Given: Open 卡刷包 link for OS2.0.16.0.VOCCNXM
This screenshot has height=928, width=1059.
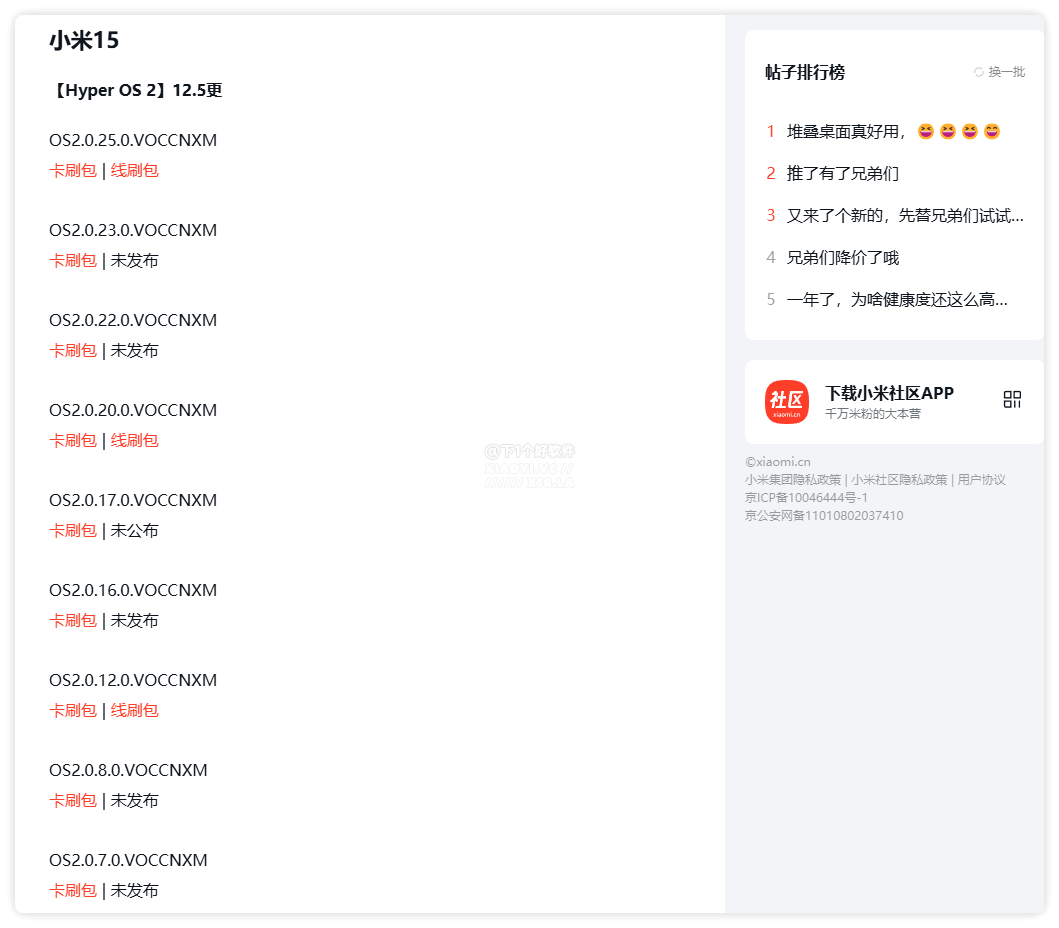Looking at the screenshot, I should pyautogui.click(x=73, y=620).
